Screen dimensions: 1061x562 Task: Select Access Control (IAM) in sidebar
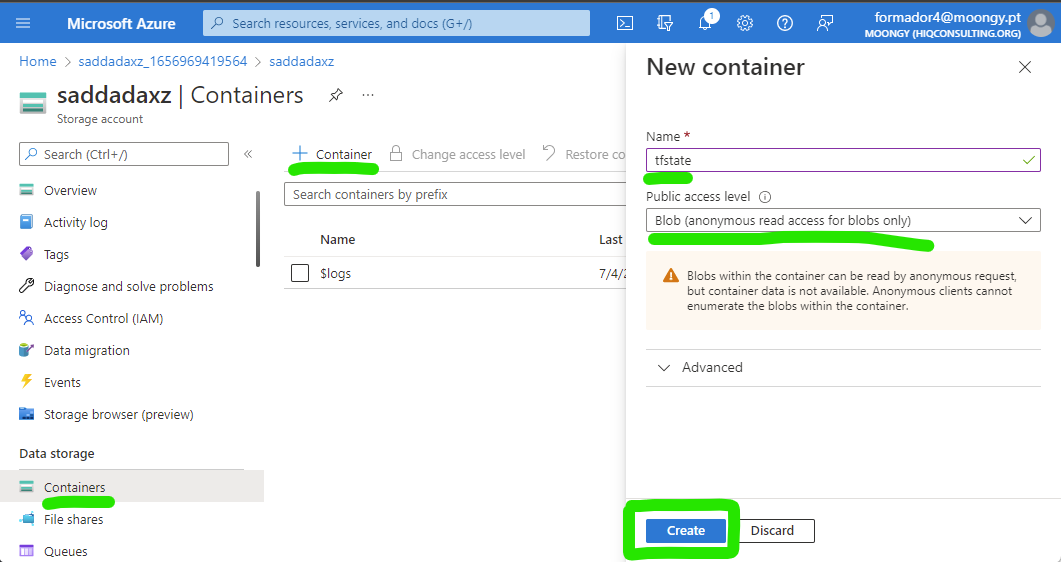tap(103, 318)
